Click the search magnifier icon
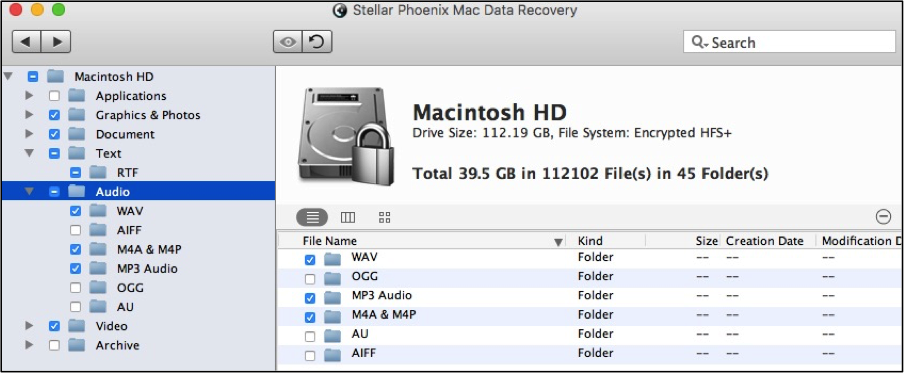The width and height of the screenshot is (904, 373). click(x=698, y=42)
